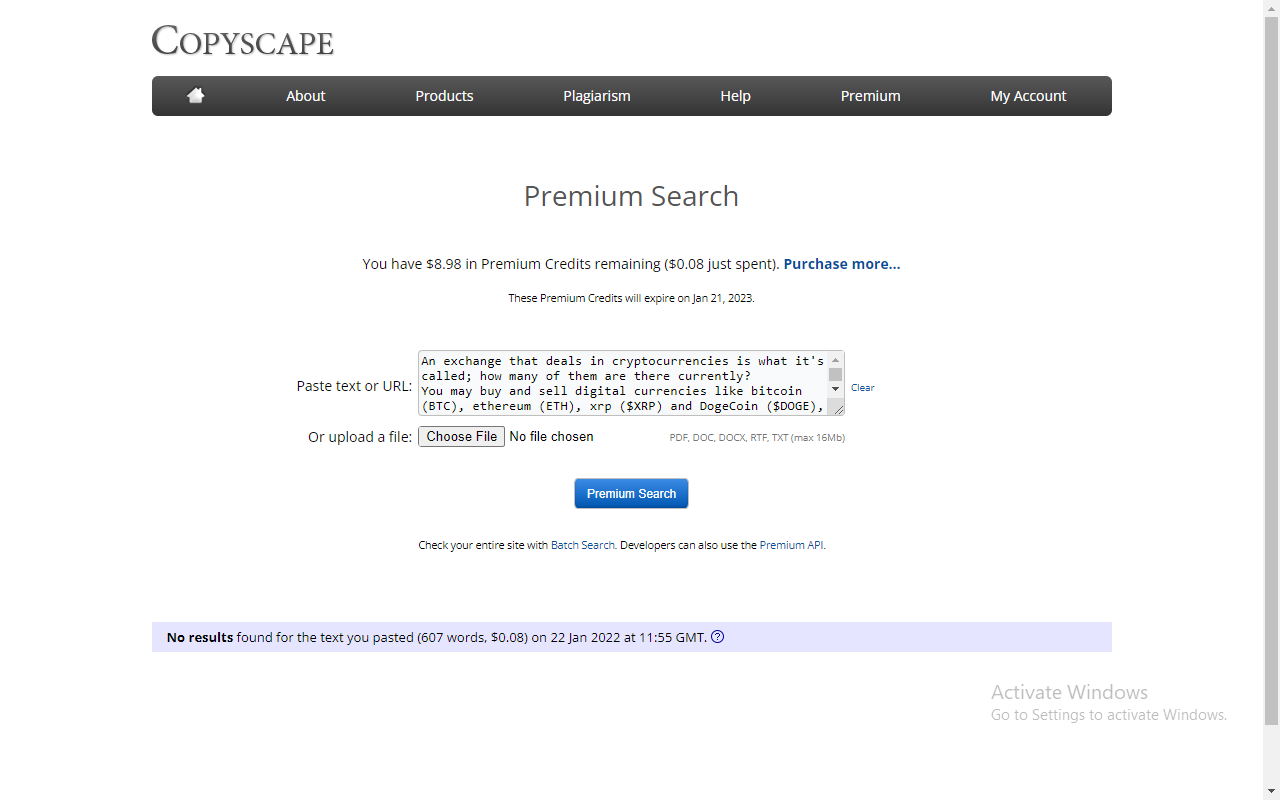Click the help question mark beside results
The height and width of the screenshot is (800, 1280).
717,637
